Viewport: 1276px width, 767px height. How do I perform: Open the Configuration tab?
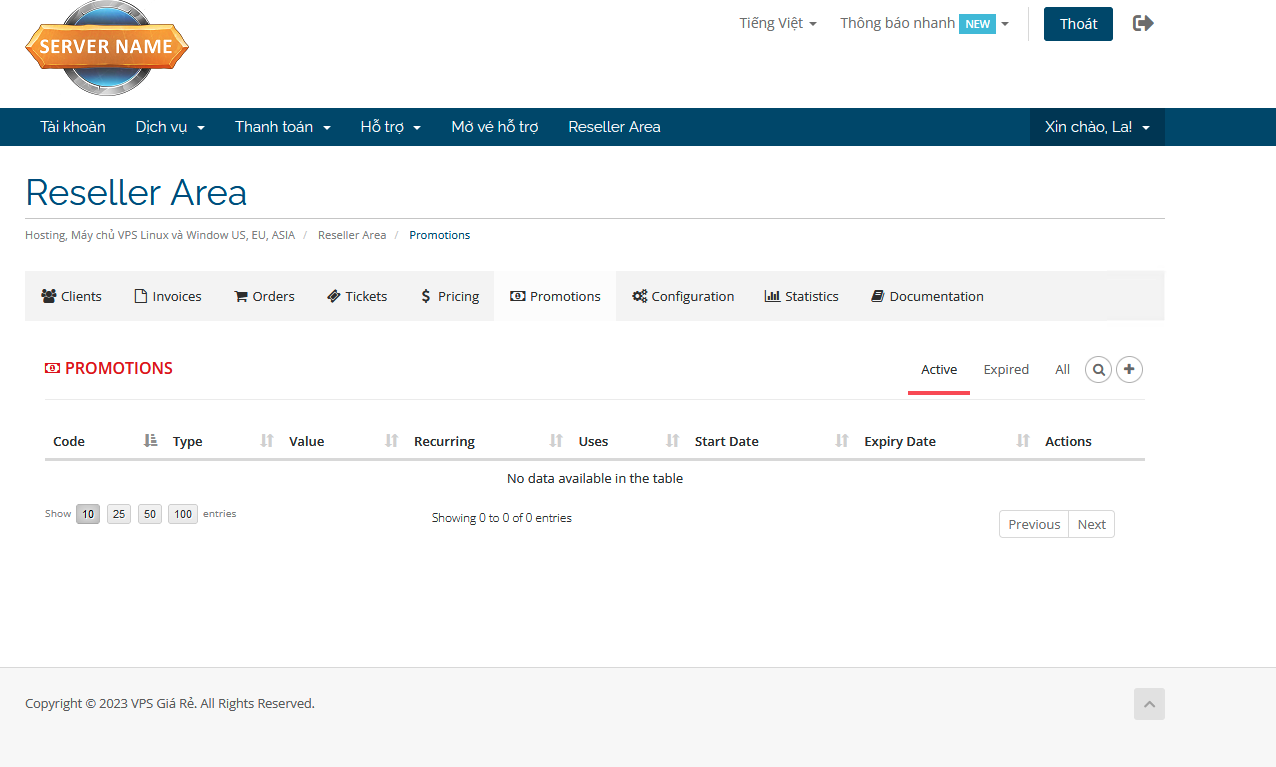[683, 296]
